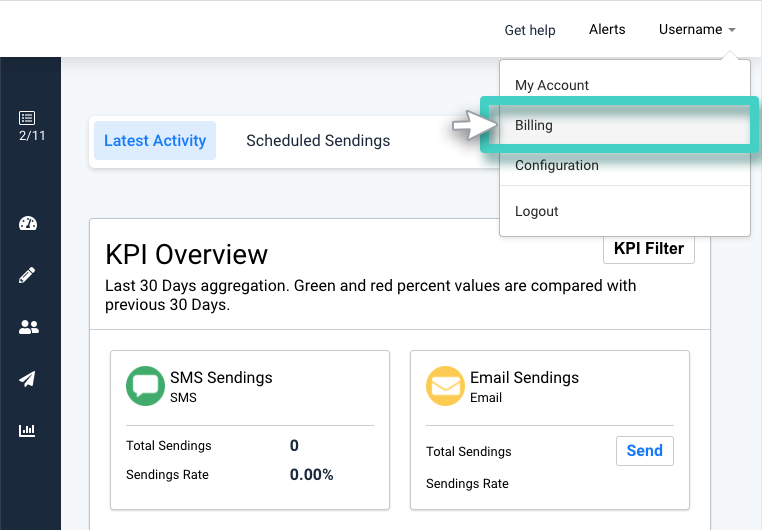This screenshot has height=530, width=762.
Task: Select My Account from the user menu
Action: (x=624, y=85)
